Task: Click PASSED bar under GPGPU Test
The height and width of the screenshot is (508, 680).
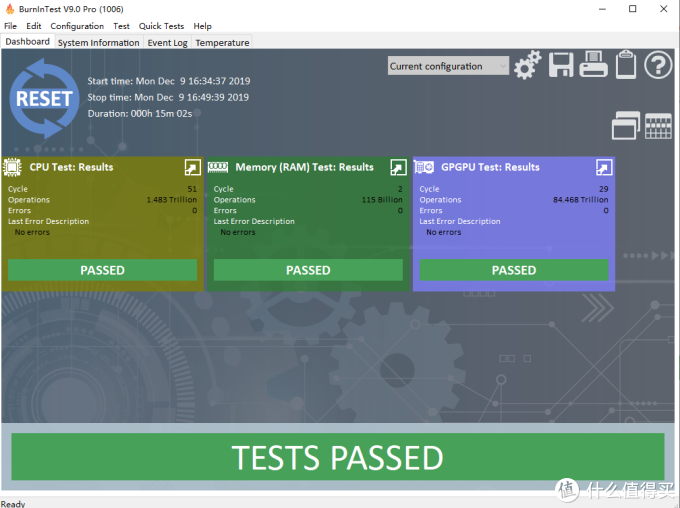Action: click(514, 270)
